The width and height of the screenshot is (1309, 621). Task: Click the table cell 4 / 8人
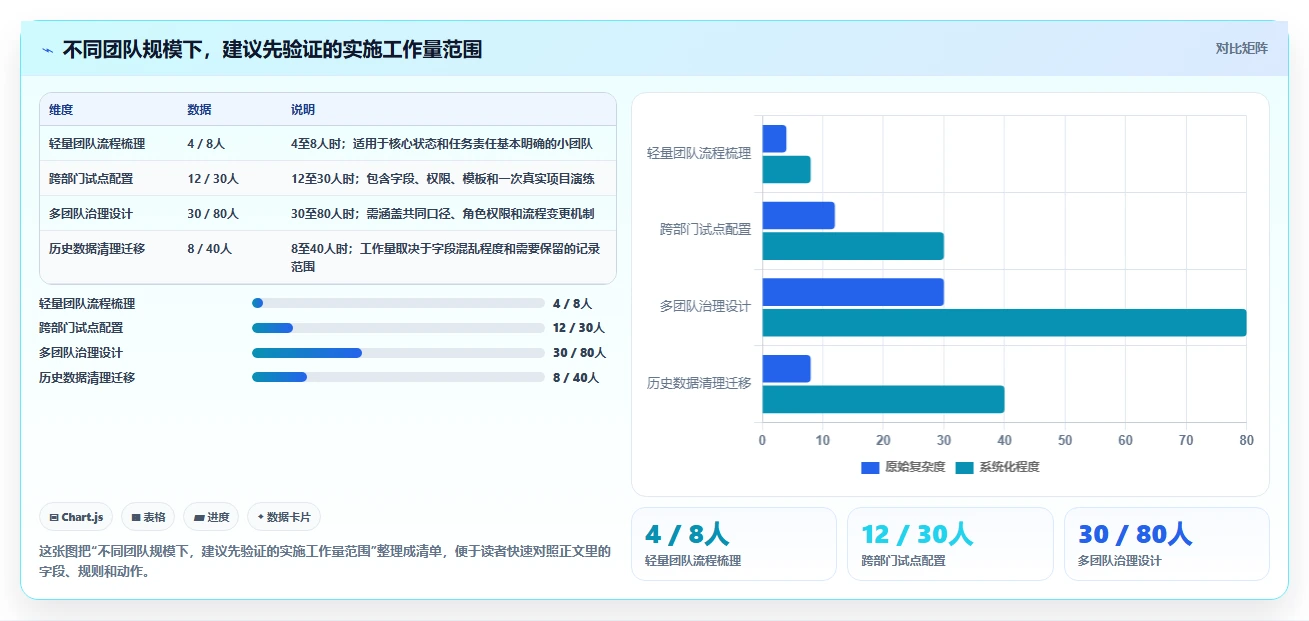[x=206, y=144]
